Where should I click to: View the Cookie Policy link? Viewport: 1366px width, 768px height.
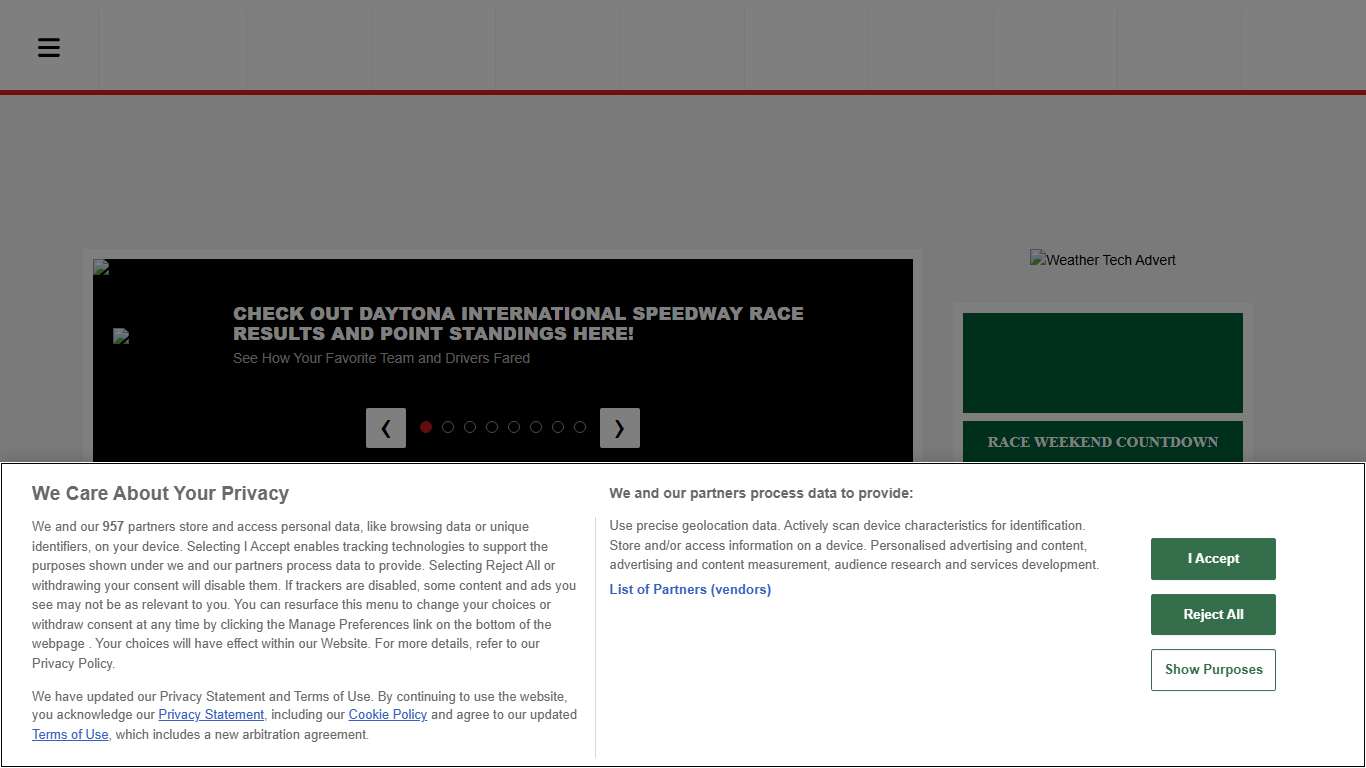click(x=388, y=715)
